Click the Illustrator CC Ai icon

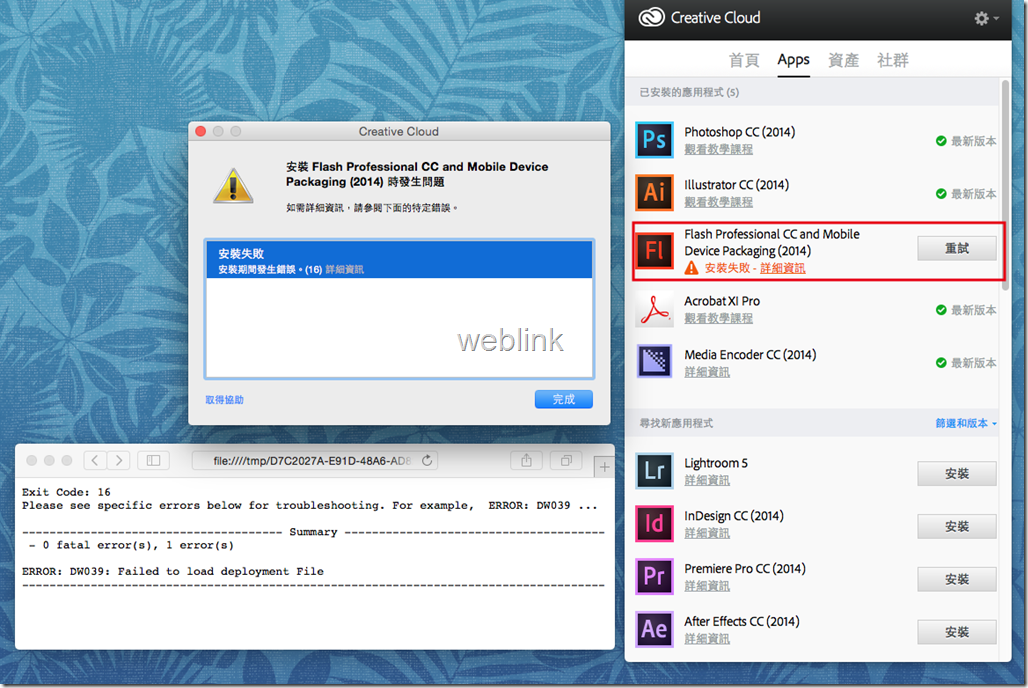tap(654, 192)
